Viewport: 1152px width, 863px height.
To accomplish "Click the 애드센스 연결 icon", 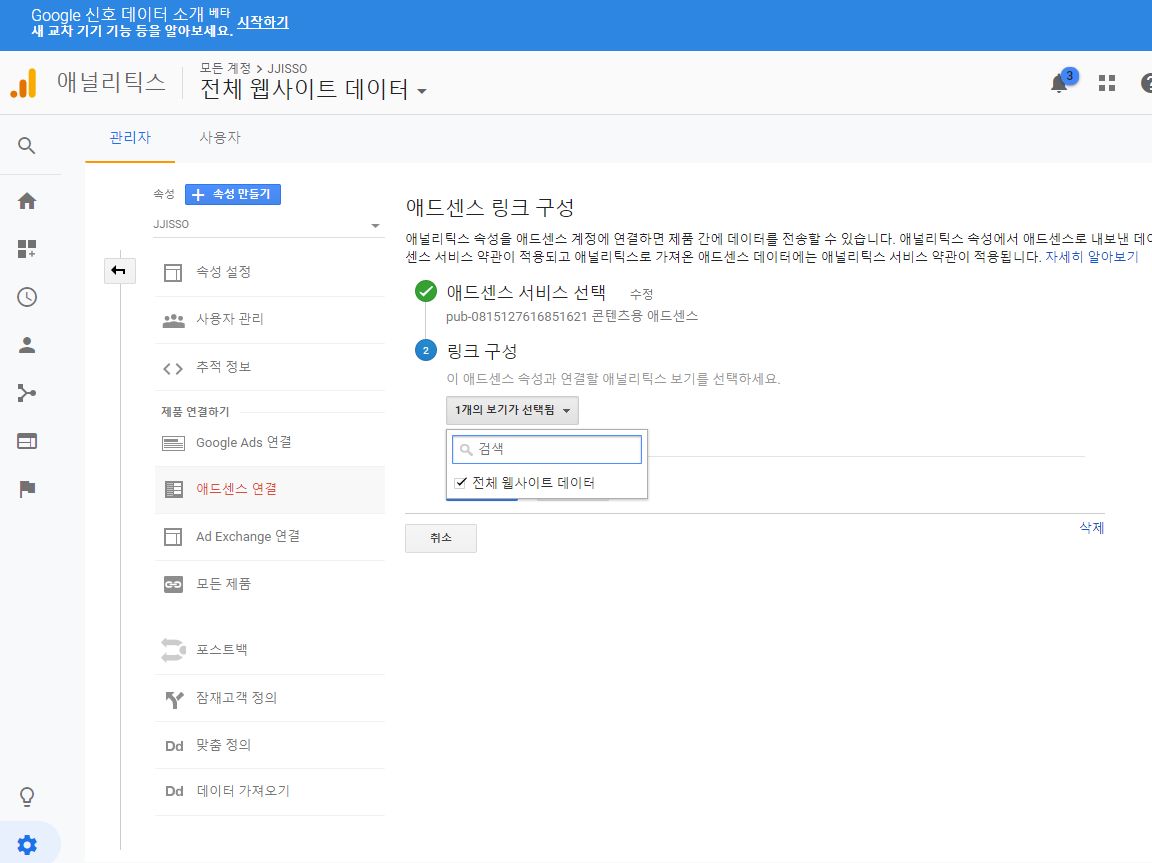I will [x=173, y=489].
